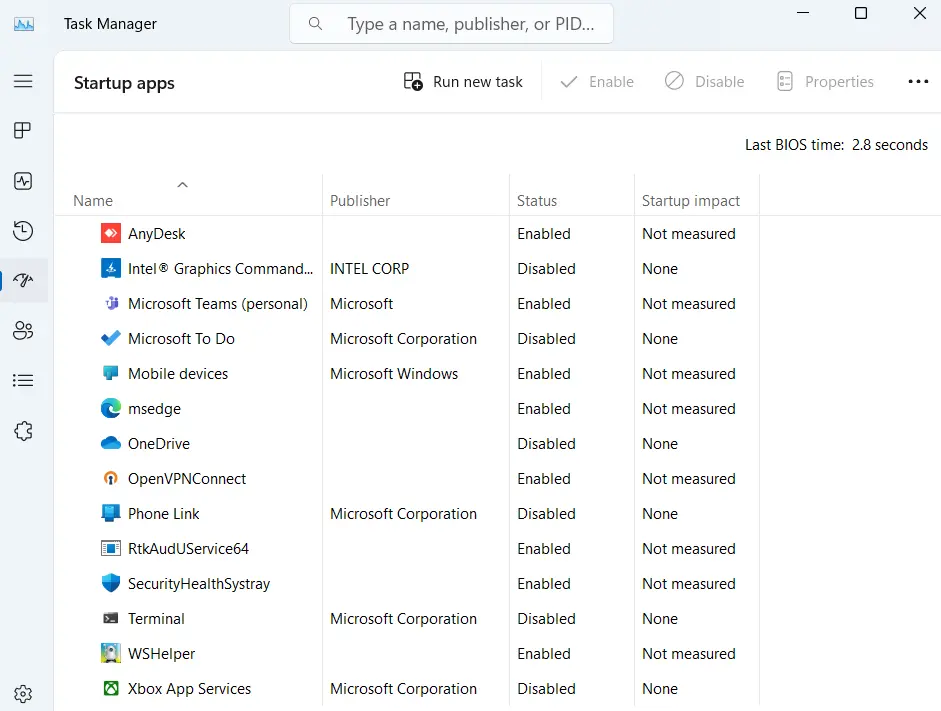The image size is (941, 711).
Task: Sort by the Publisher column header
Action: (360, 200)
